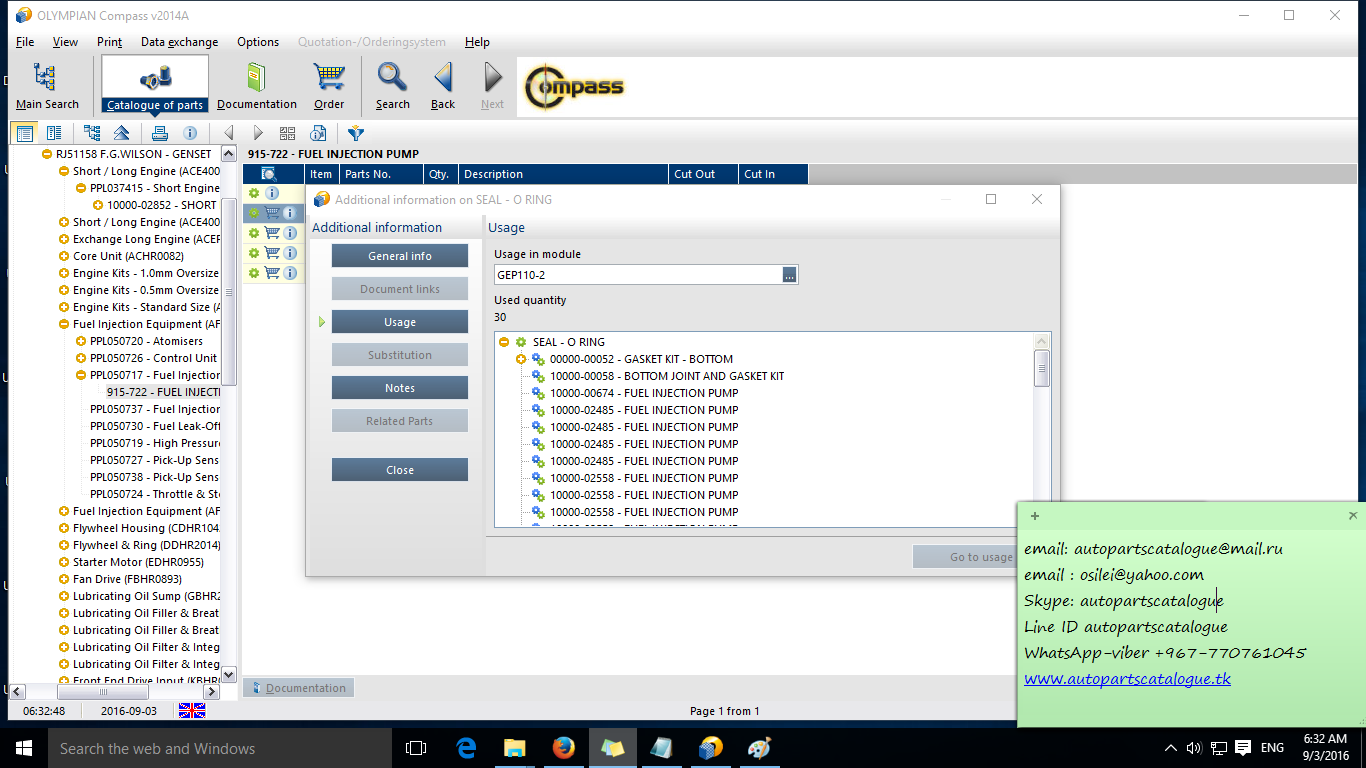Click the magnifier icon in the parts table header
This screenshot has height=768, width=1366.
[x=269, y=174]
